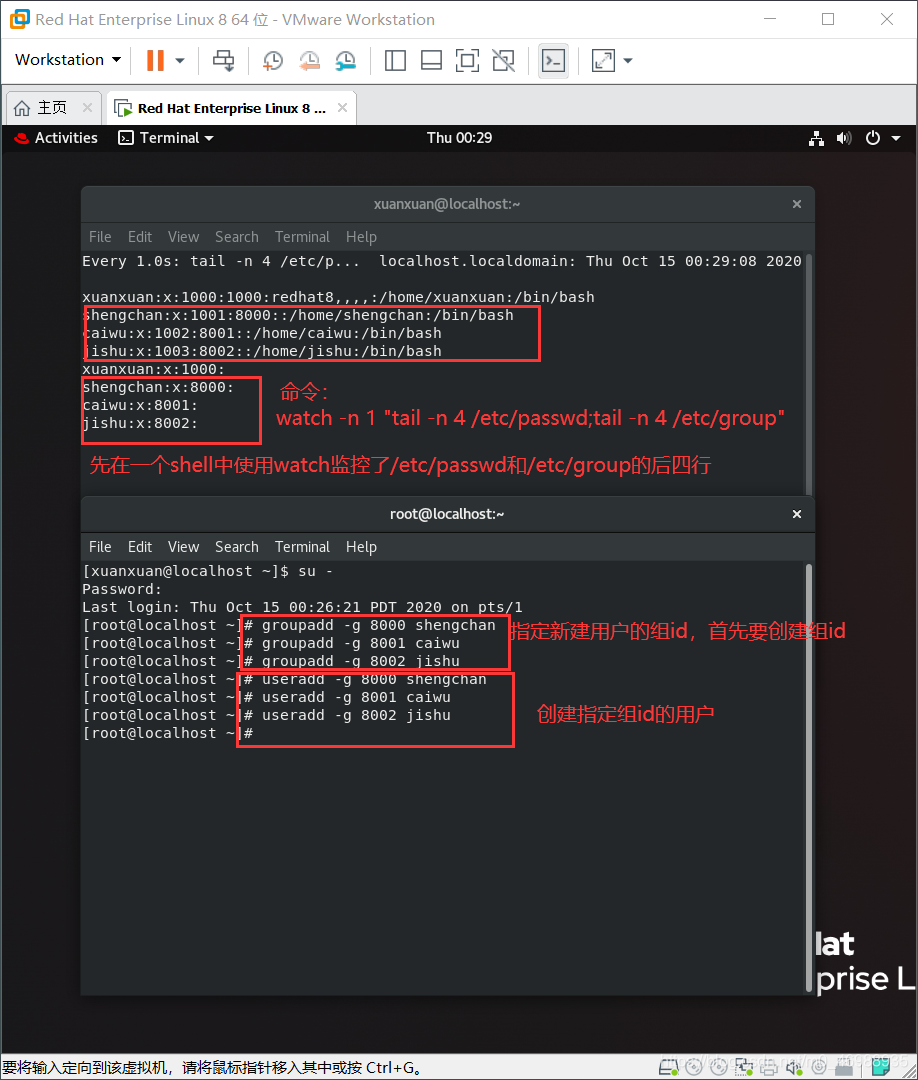This screenshot has height=1080, width=918.
Task: Click the line 'groupadd -g 8000 shengchan'
Action: point(289,625)
